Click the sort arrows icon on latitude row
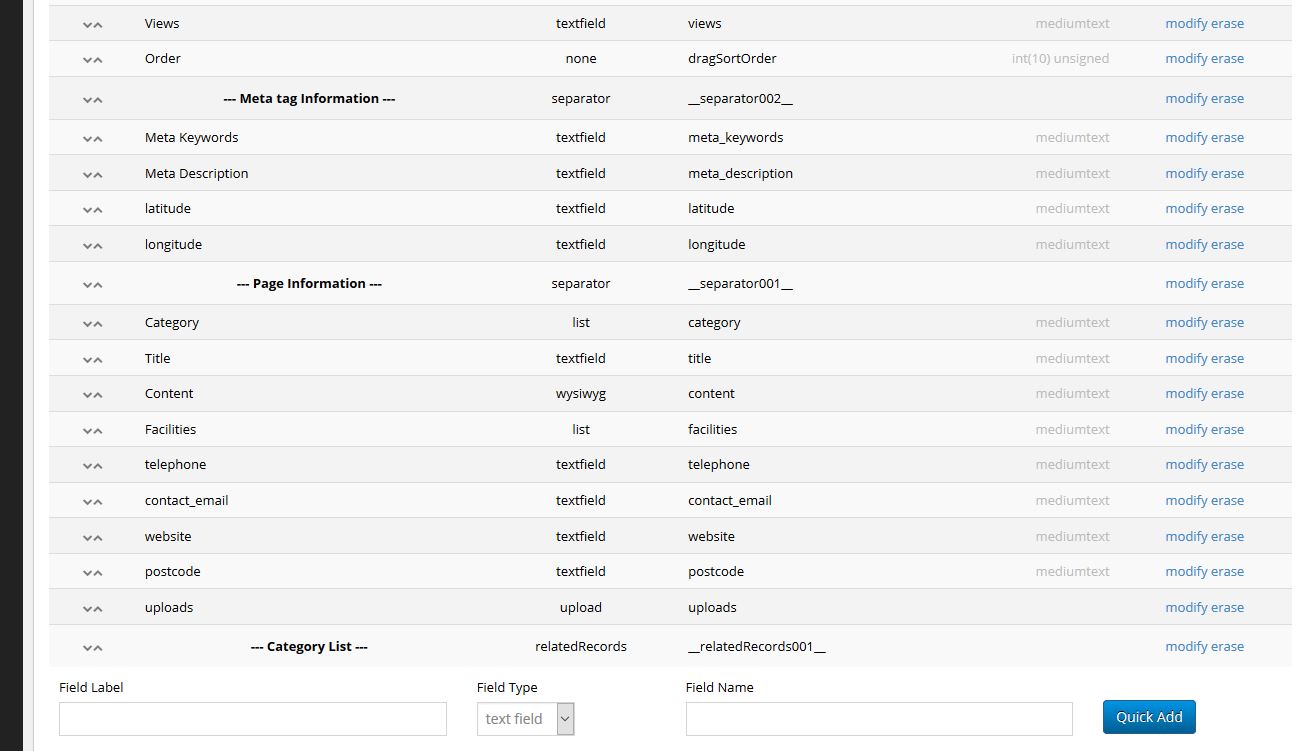 pyautogui.click(x=93, y=209)
